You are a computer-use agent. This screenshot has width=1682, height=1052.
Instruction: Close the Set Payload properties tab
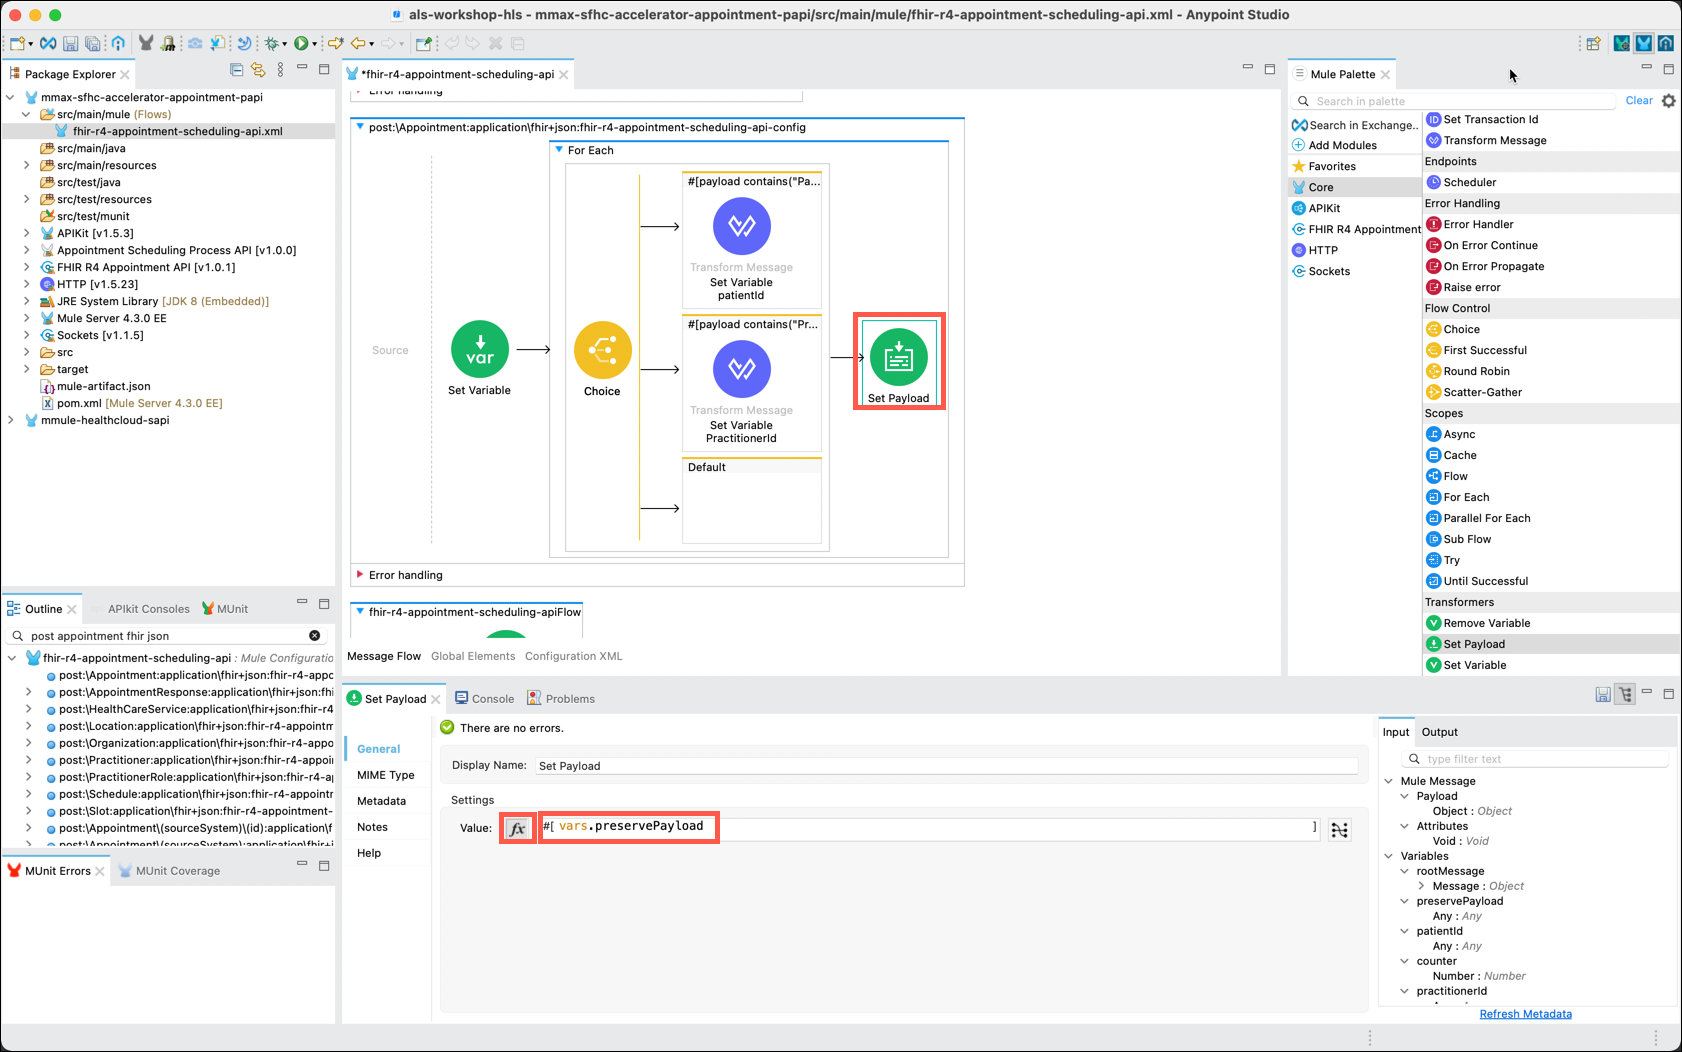(435, 699)
